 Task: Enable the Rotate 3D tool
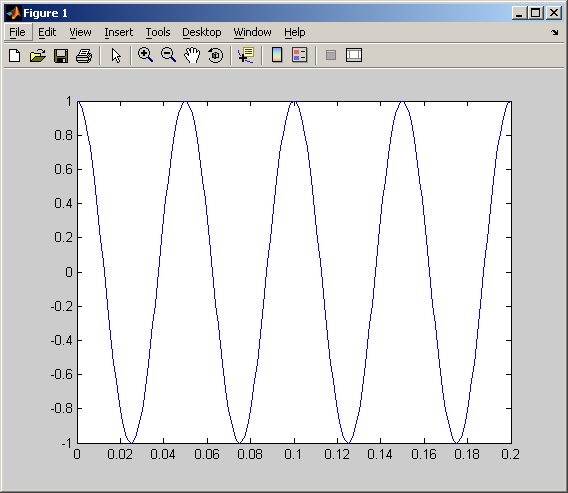click(216, 55)
